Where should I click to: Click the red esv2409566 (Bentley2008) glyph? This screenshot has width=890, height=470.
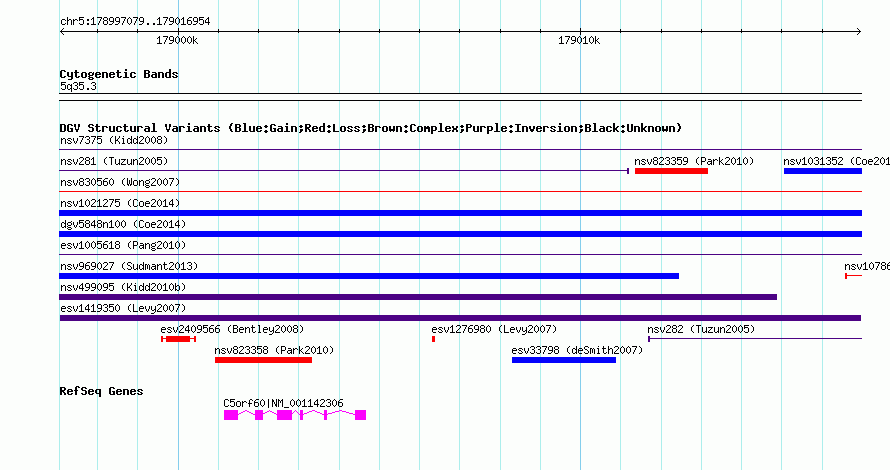point(178,339)
